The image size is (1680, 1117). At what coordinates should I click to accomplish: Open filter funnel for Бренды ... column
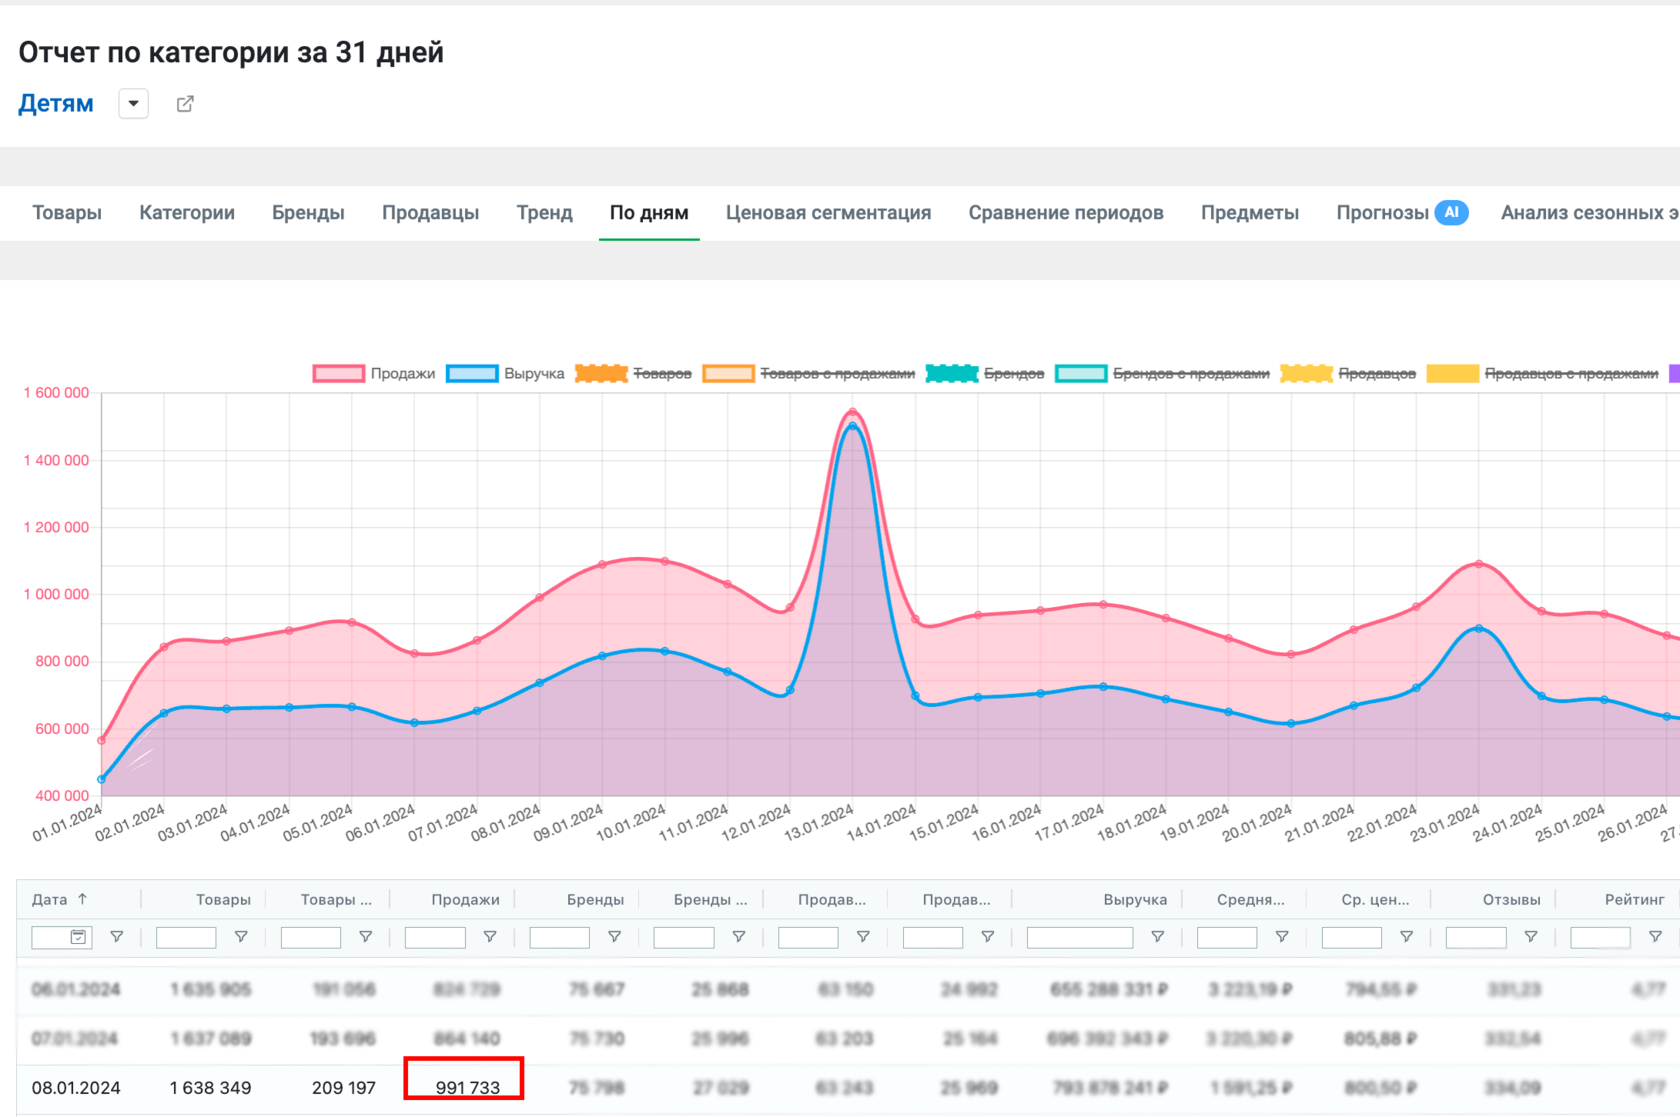pos(738,937)
